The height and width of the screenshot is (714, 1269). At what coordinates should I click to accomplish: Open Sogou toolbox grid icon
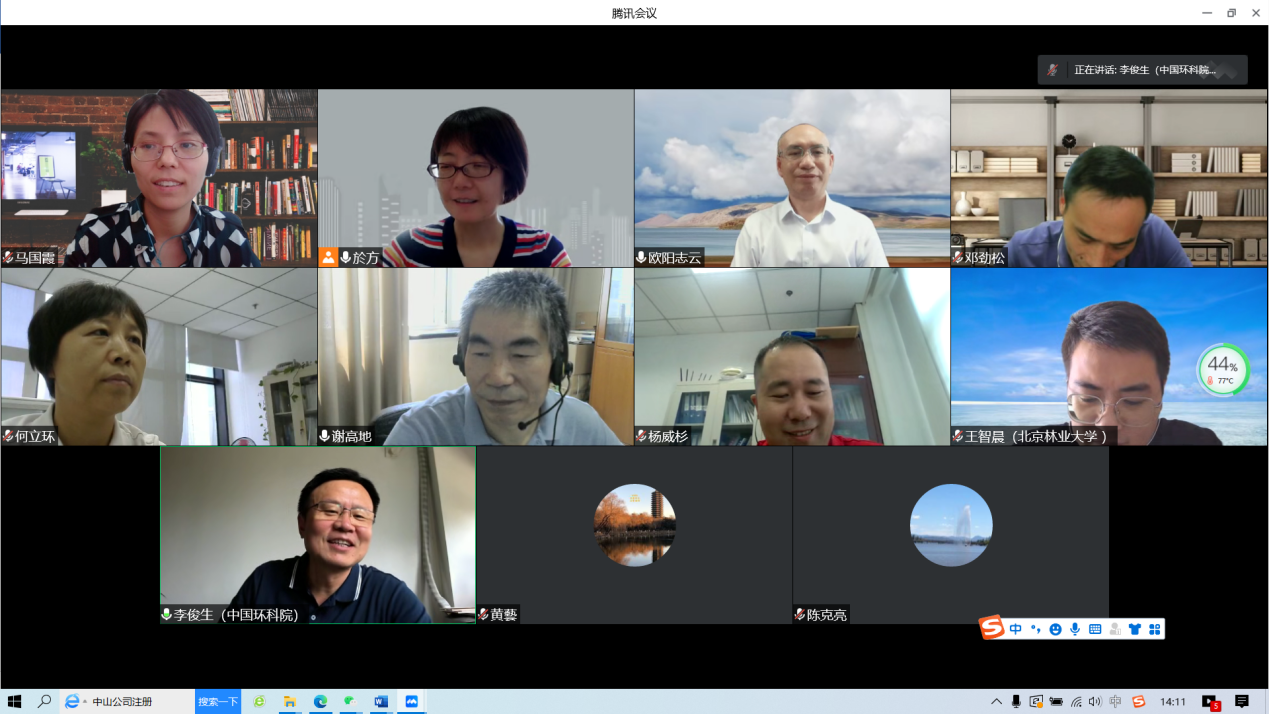pos(1154,629)
